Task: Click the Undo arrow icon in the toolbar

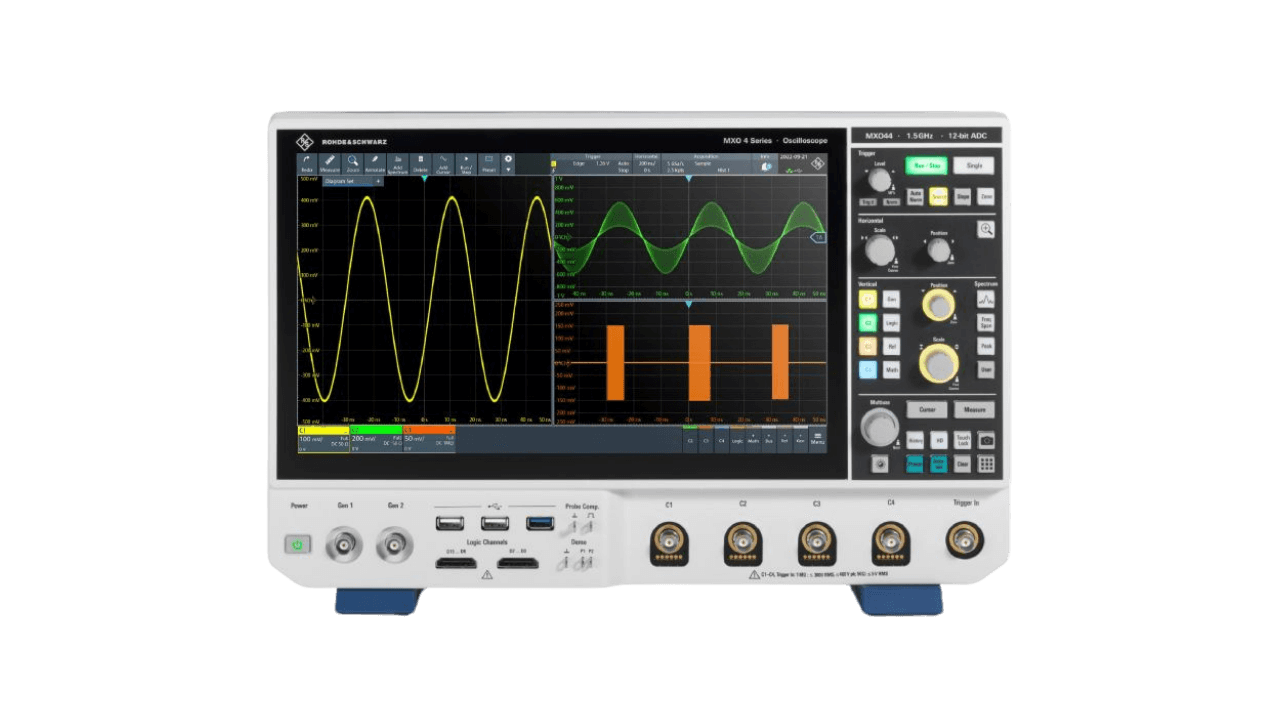Action: coord(306,163)
